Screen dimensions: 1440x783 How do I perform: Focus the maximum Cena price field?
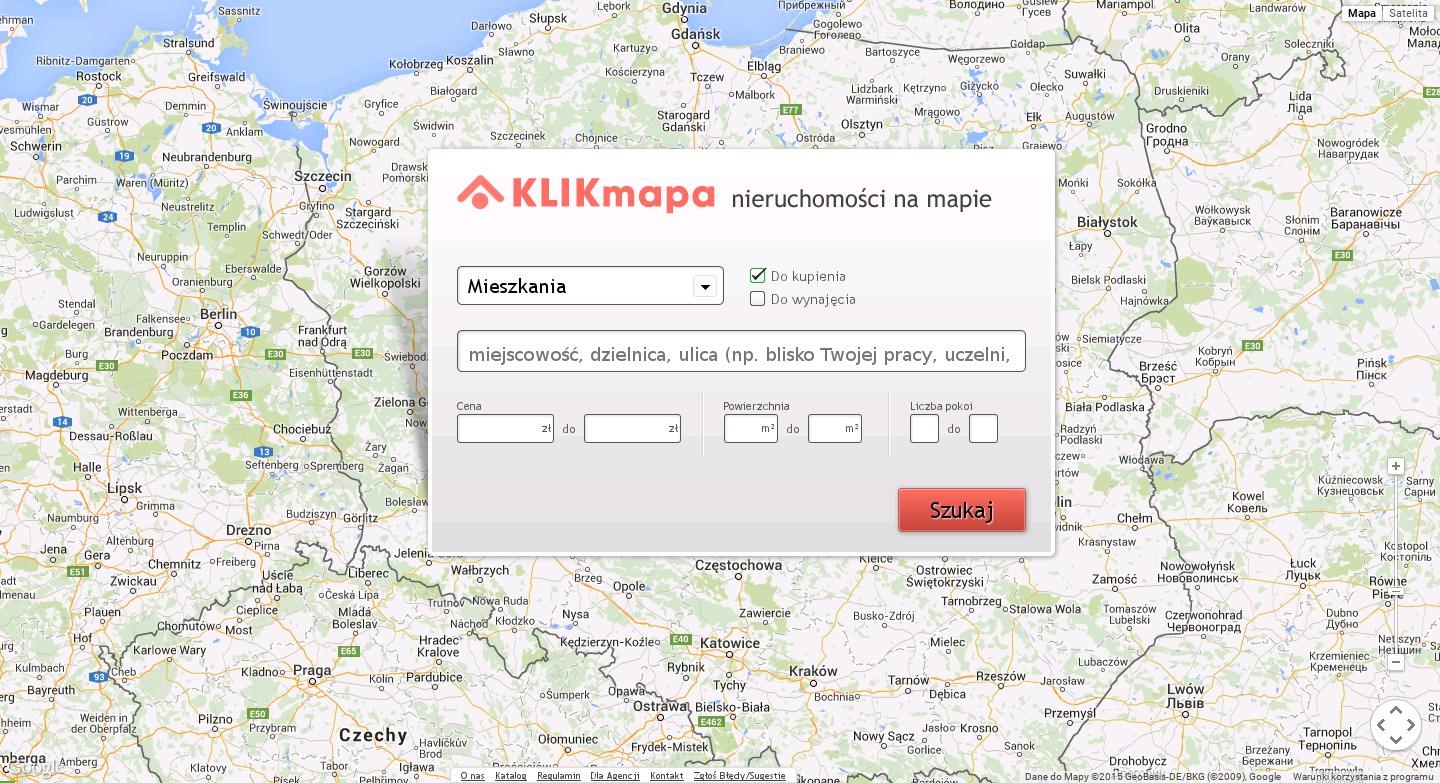coord(632,429)
